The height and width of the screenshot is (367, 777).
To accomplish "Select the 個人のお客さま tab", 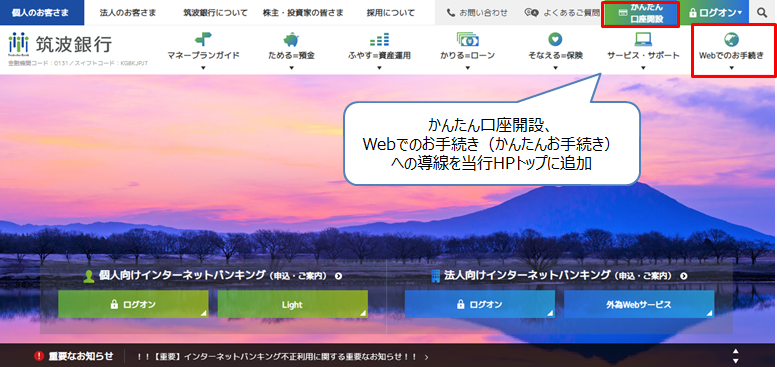I will coord(42,12).
